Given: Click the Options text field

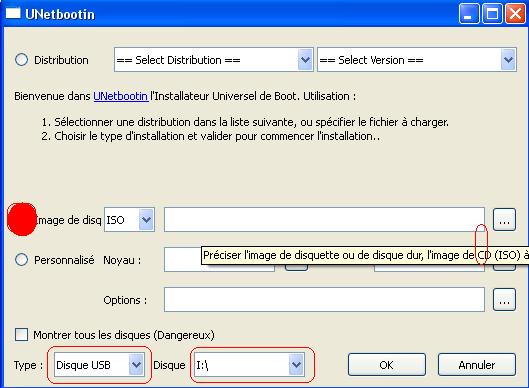Looking at the screenshot, I should (324, 300).
